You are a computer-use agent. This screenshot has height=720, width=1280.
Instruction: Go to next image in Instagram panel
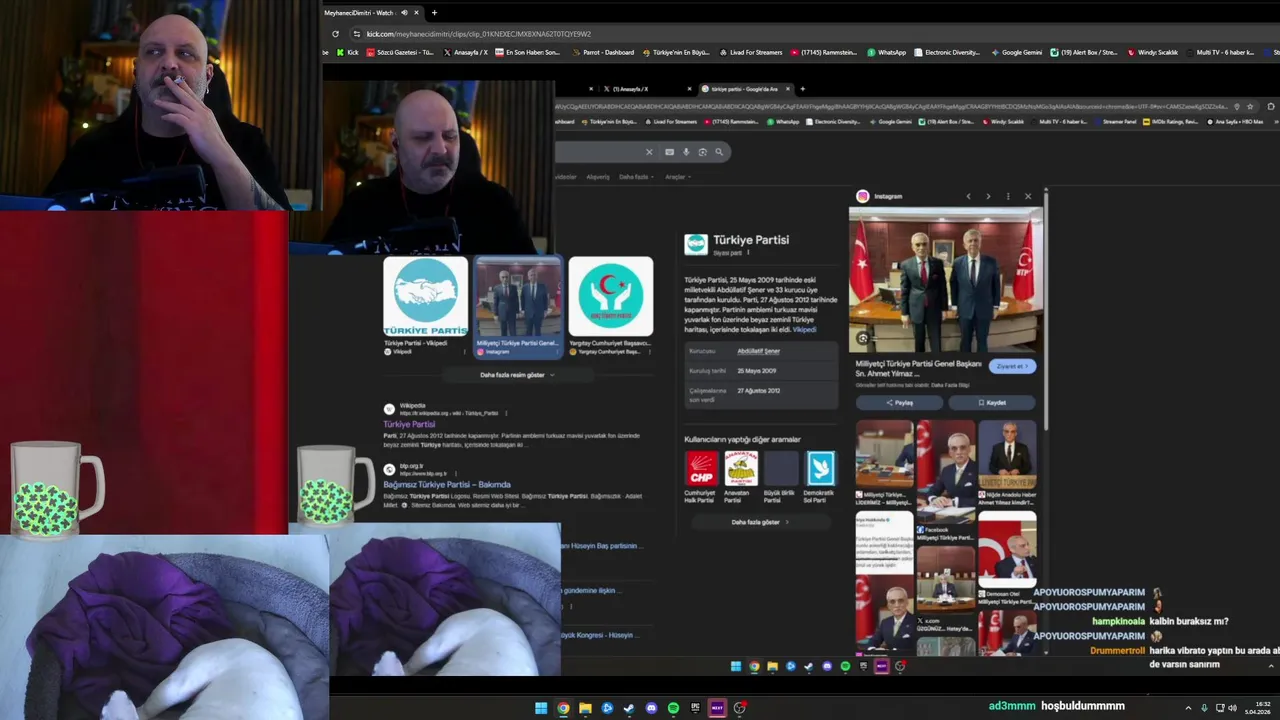click(988, 196)
